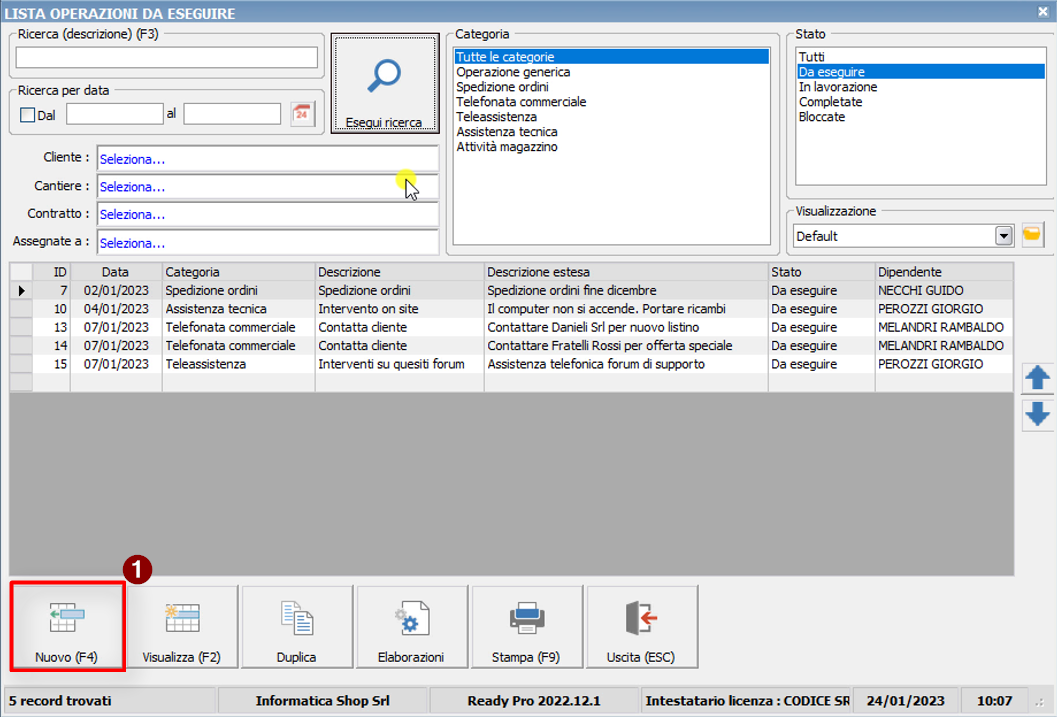This screenshot has height=717, width=1057.
Task: Click the Nuovo (F4) new record icon
Action: click(67, 619)
